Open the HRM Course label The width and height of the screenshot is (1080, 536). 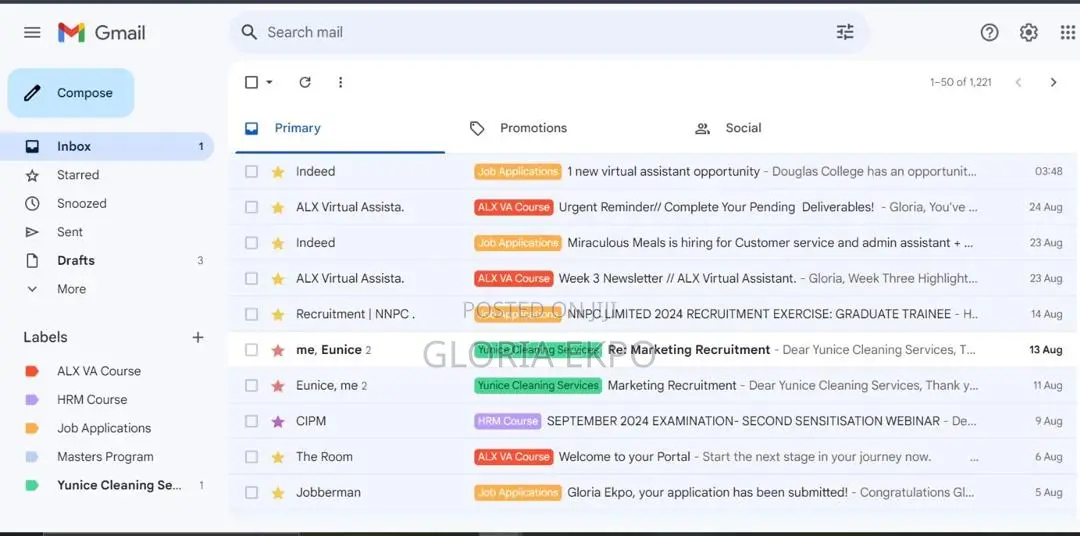(92, 400)
